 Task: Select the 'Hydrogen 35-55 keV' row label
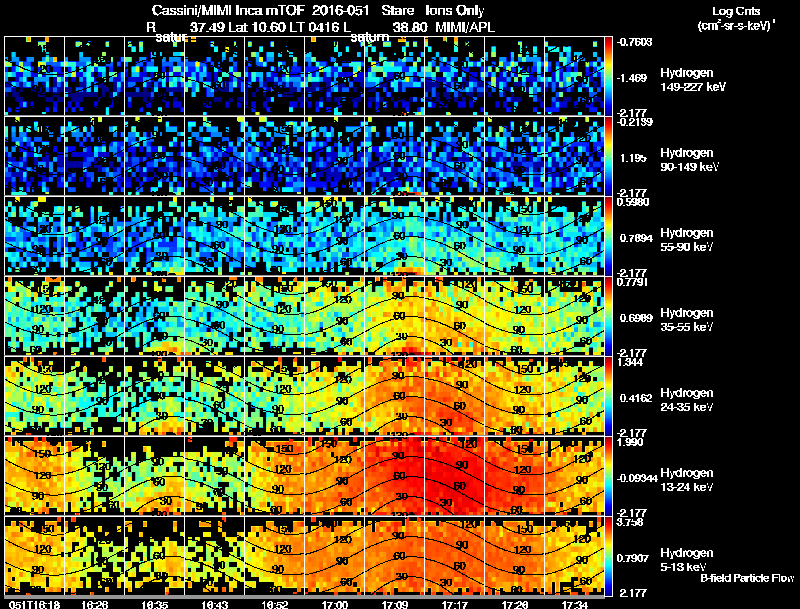687,320
